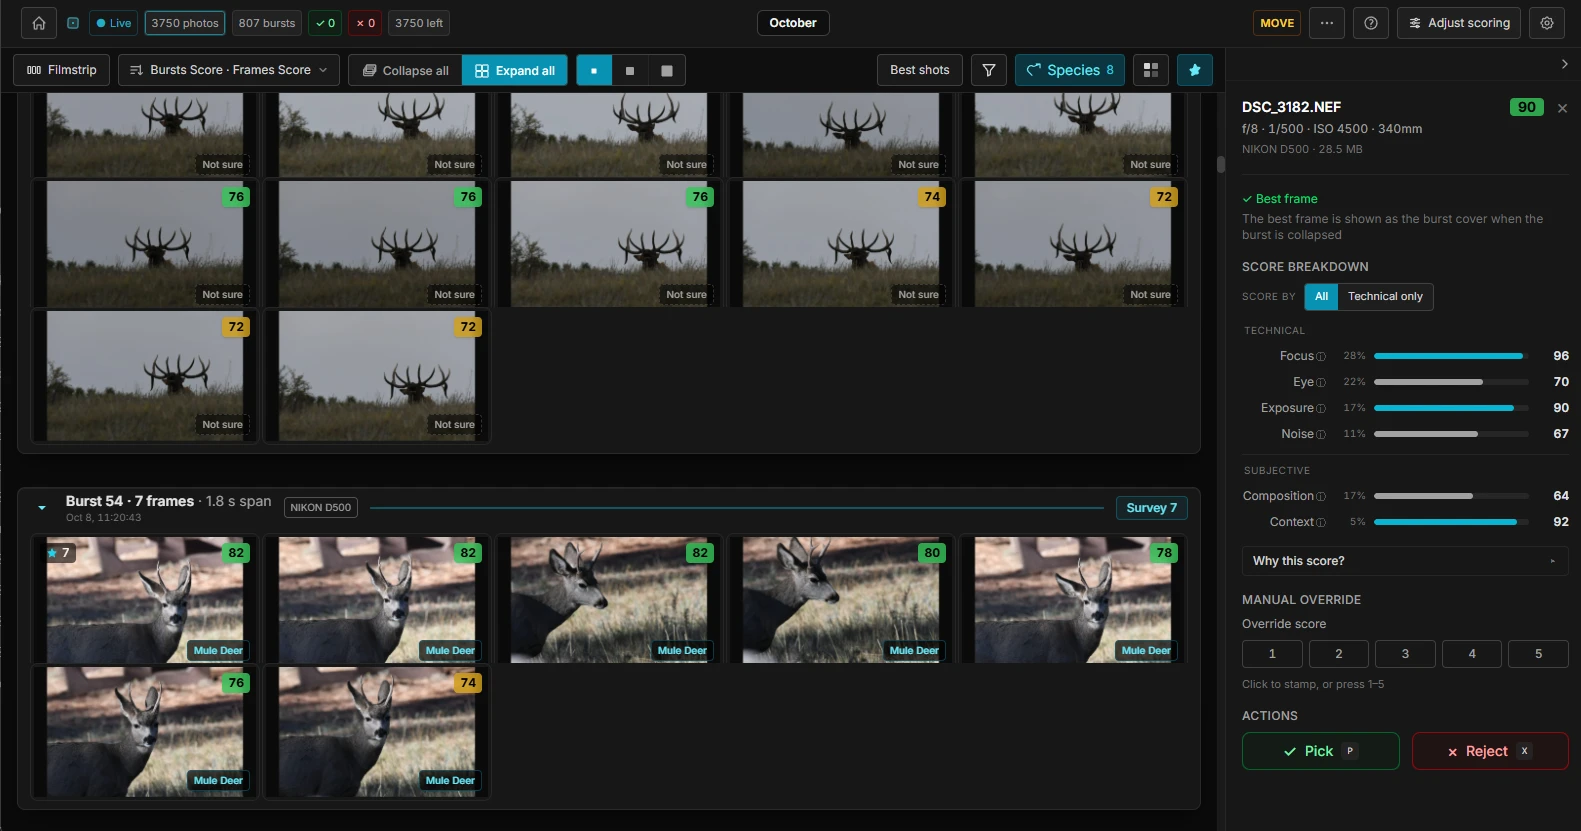Open Adjust scoring
Viewport: 1581px width, 831px height.
point(1458,23)
